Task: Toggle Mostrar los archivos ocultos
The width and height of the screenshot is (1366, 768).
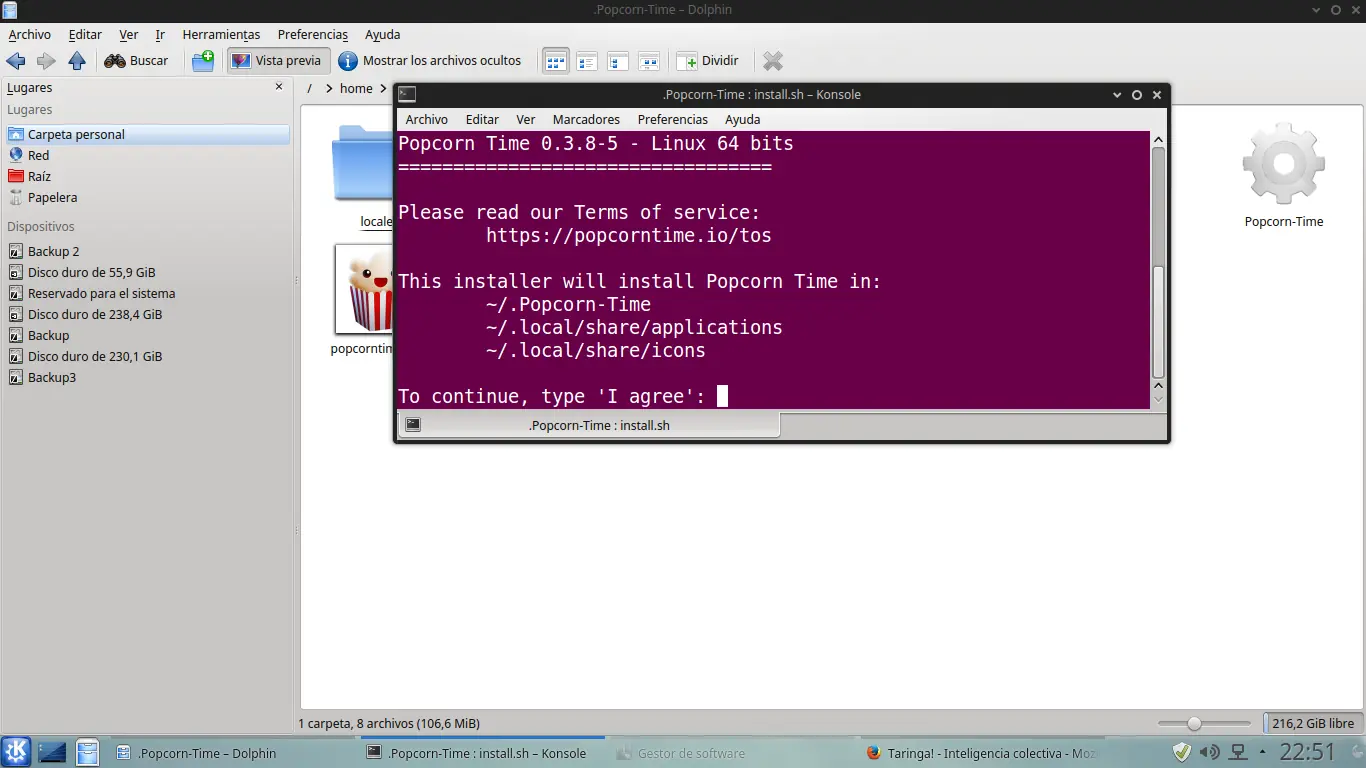Action: click(430, 61)
